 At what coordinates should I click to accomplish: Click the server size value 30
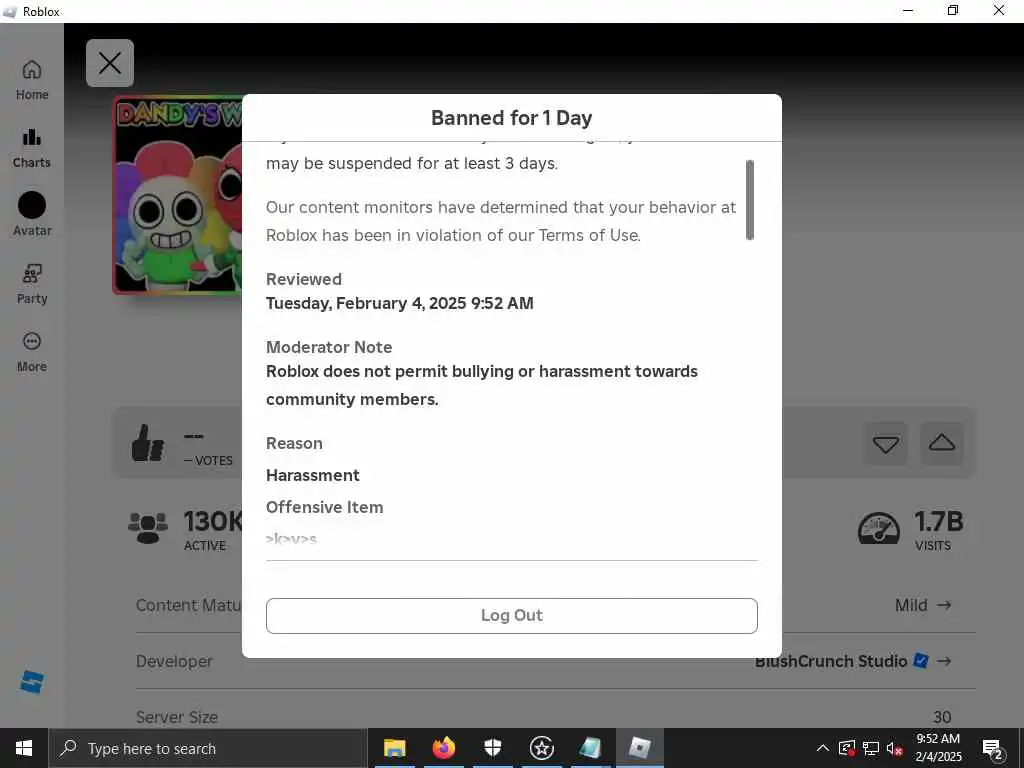942,716
